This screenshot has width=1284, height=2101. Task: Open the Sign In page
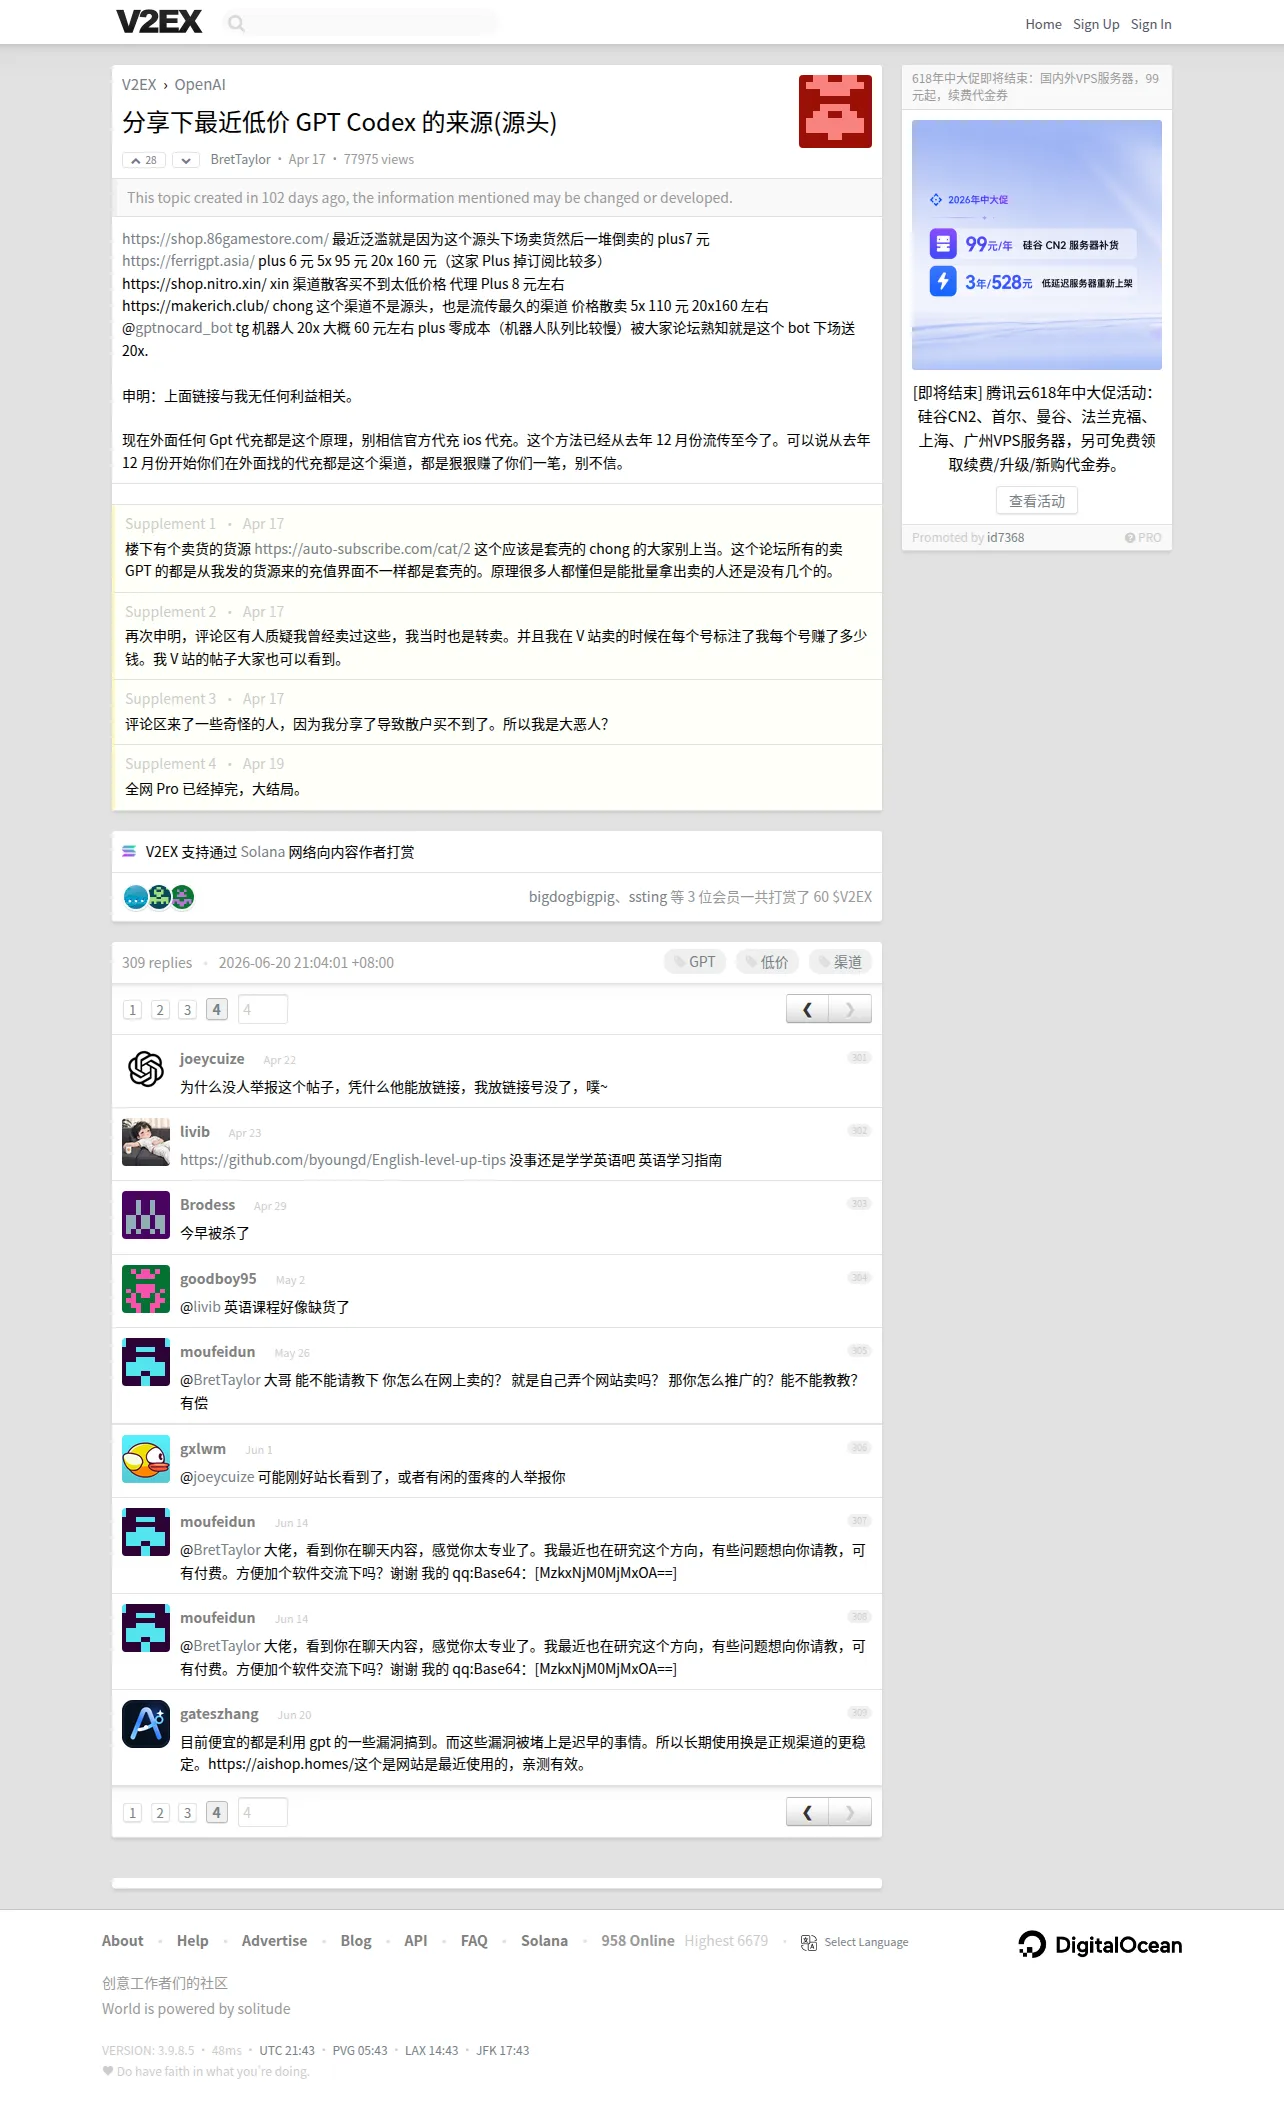point(1151,24)
